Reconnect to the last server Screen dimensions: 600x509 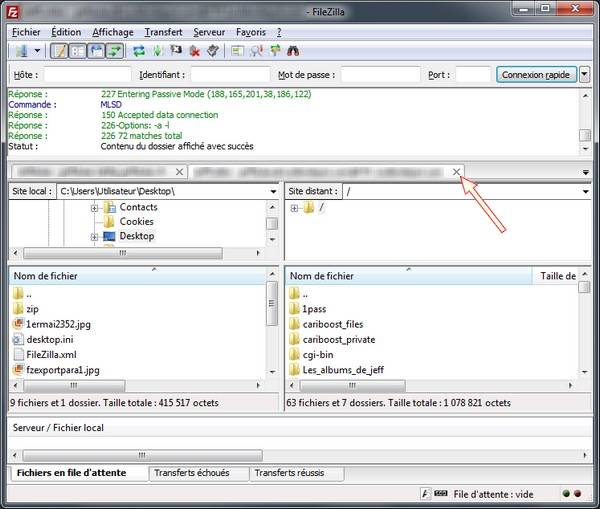coord(213,51)
